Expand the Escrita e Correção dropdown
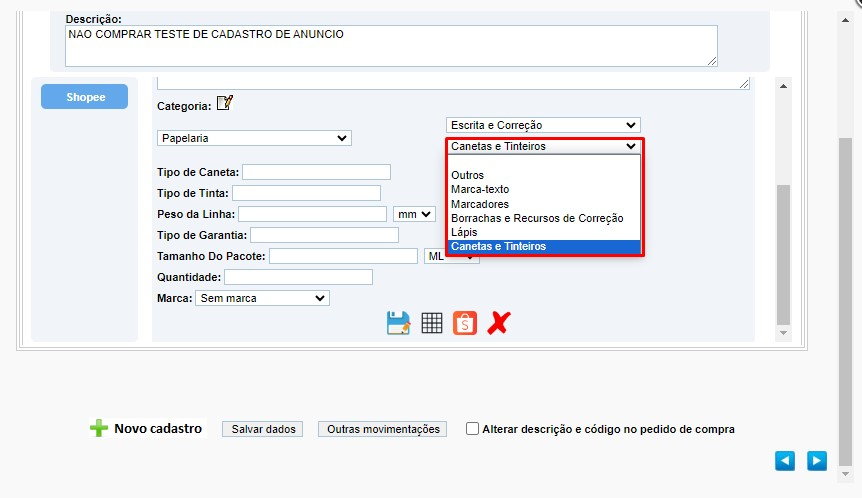Screen dimensions: 862x498 543,125
